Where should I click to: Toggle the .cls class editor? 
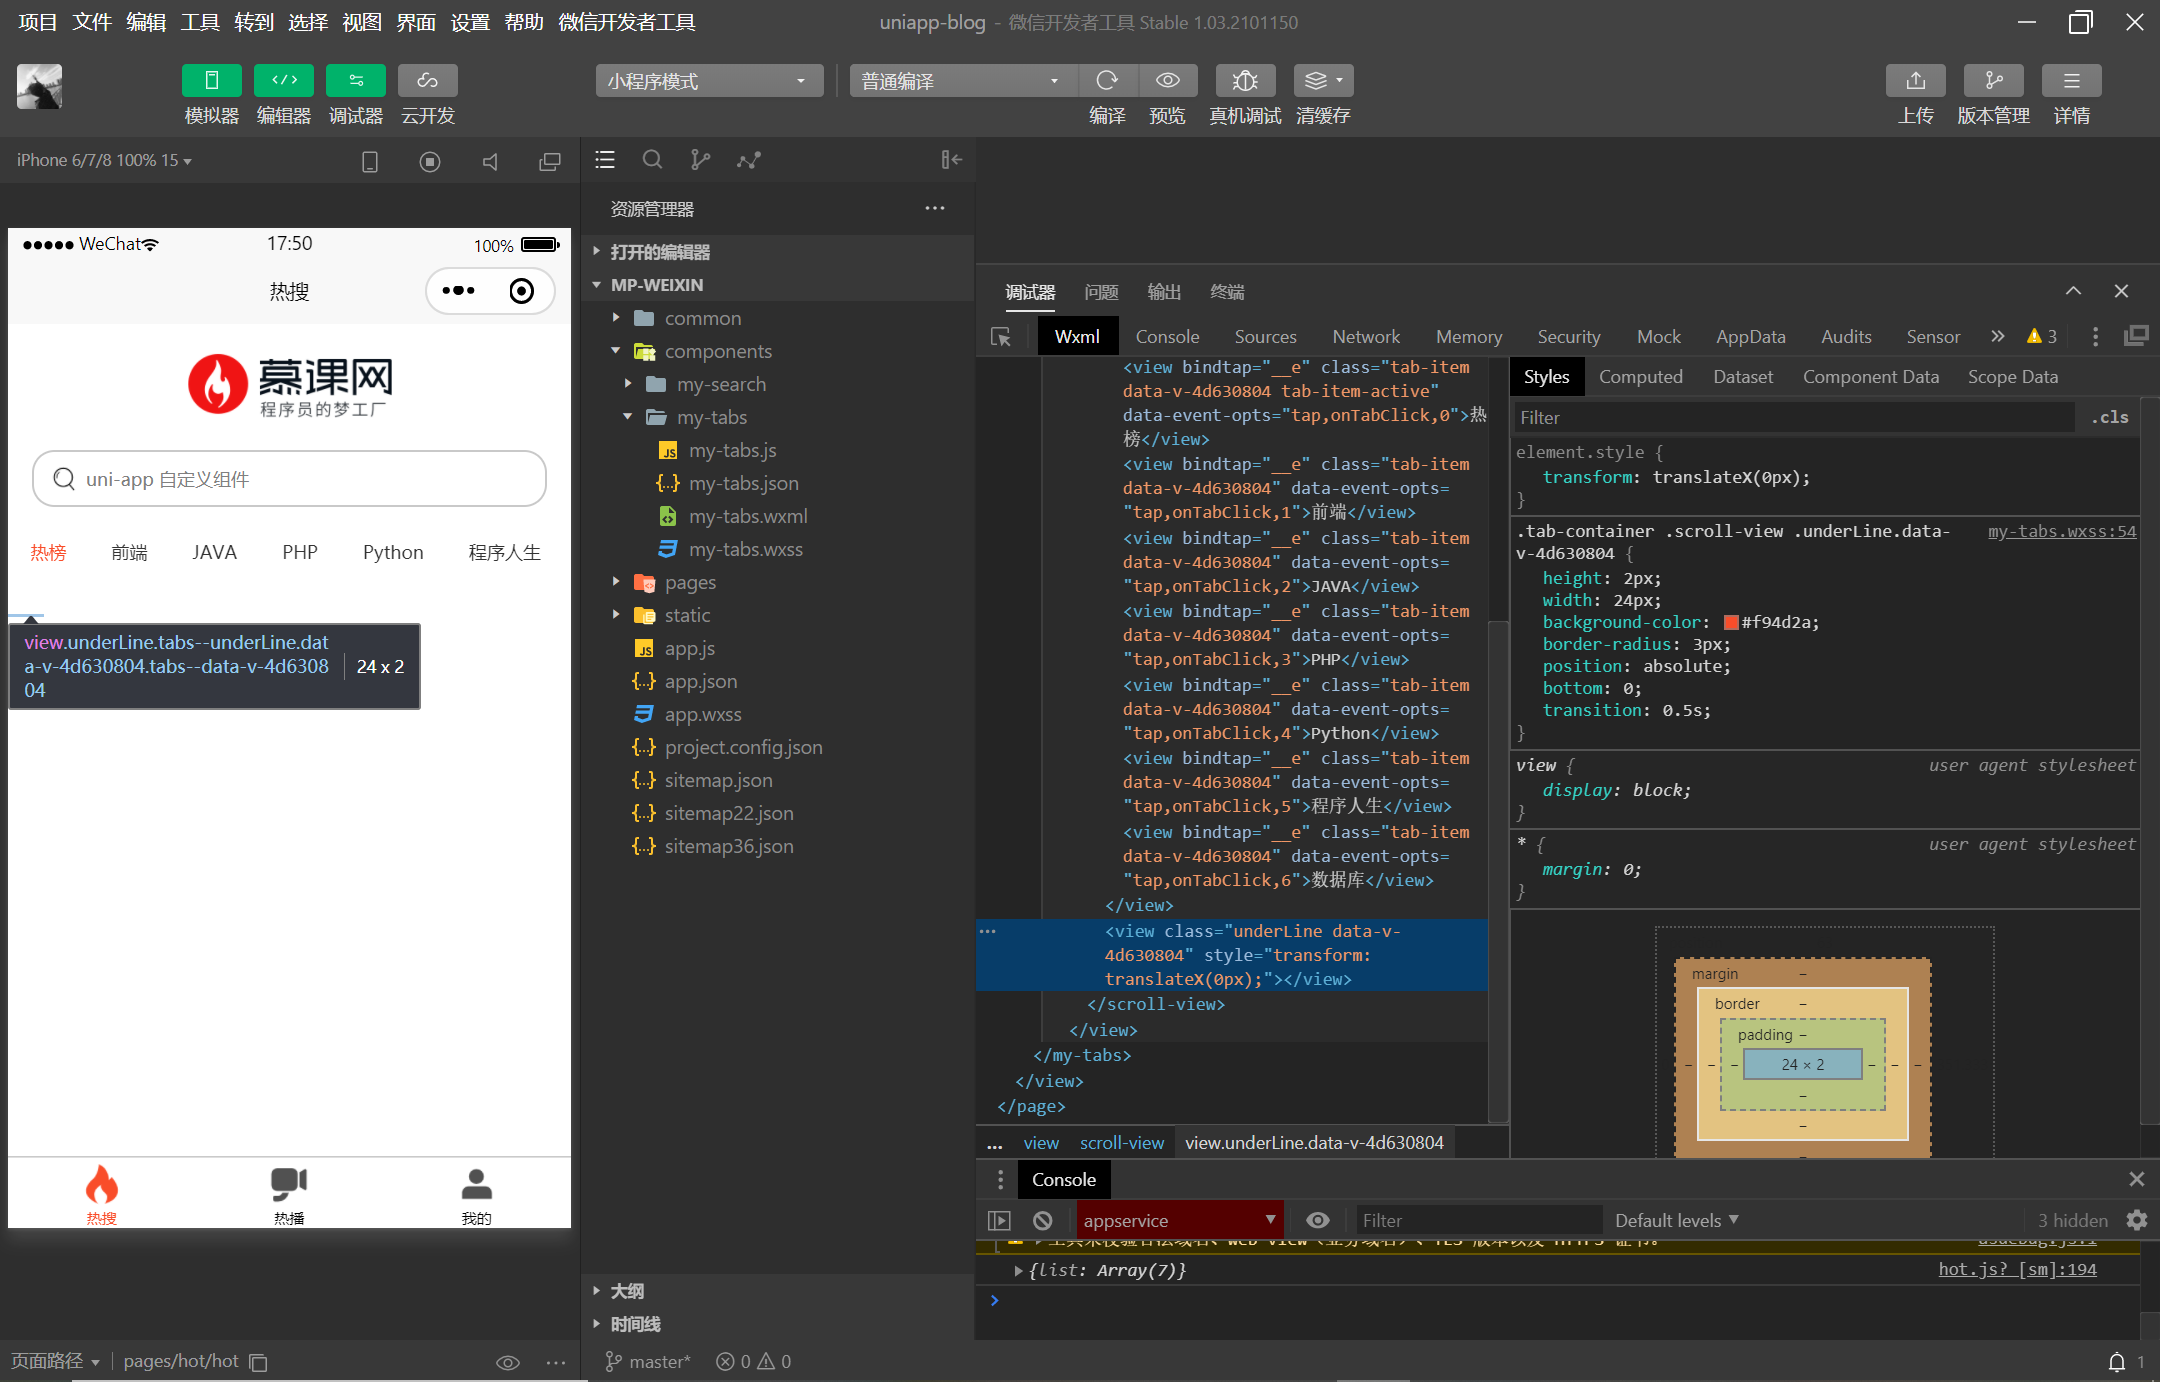[x=2110, y=418]
